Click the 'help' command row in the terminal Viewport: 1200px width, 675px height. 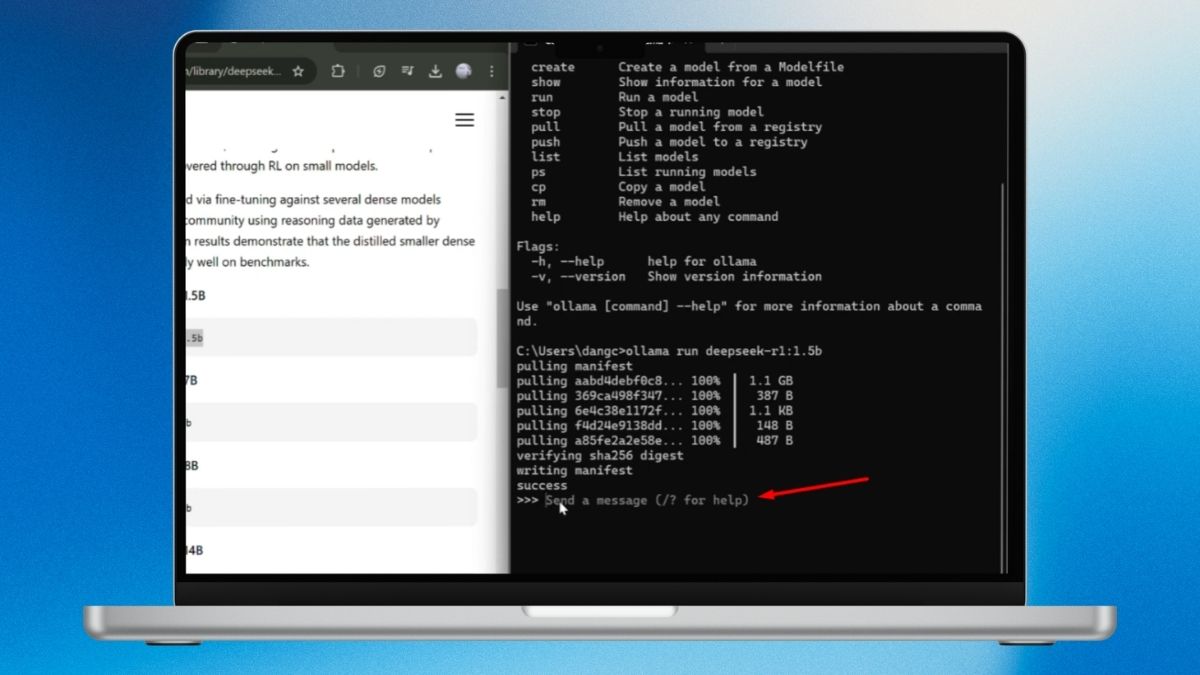tap(654, 217)
